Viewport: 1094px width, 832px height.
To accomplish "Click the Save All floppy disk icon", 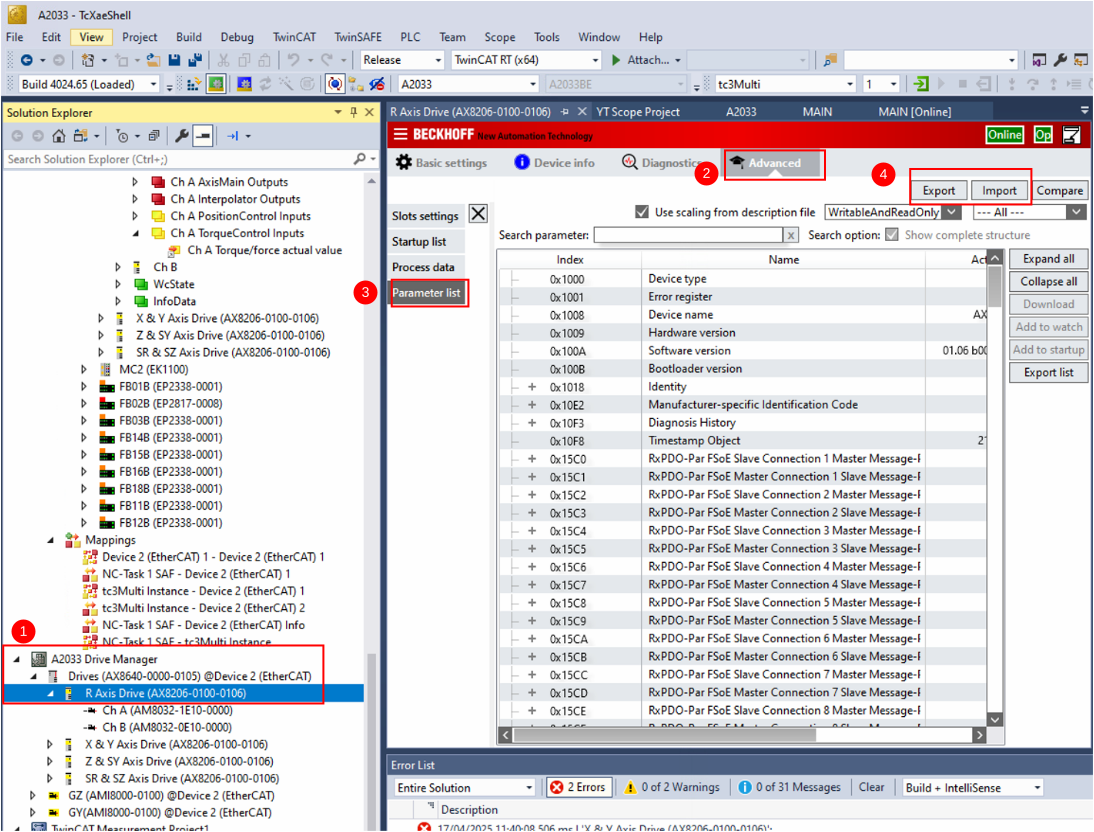I will (196, 60).
